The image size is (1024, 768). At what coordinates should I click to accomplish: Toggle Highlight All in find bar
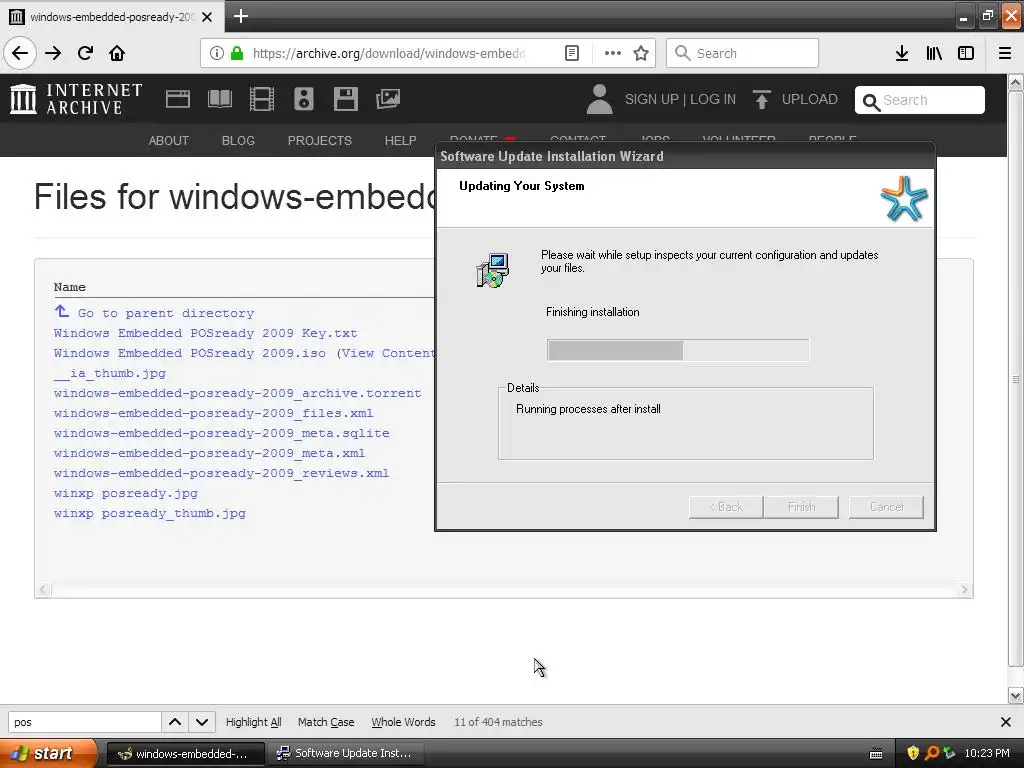click(253, 722)
